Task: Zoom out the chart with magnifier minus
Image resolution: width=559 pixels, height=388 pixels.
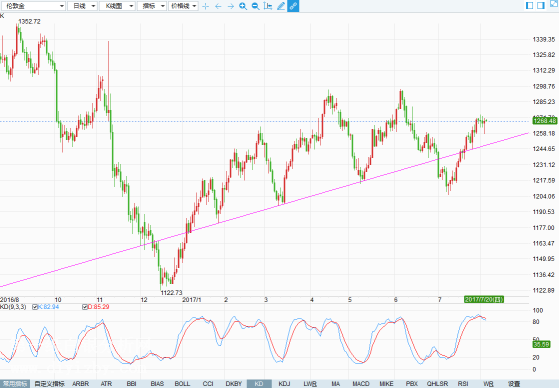Action: coord(255,6)
